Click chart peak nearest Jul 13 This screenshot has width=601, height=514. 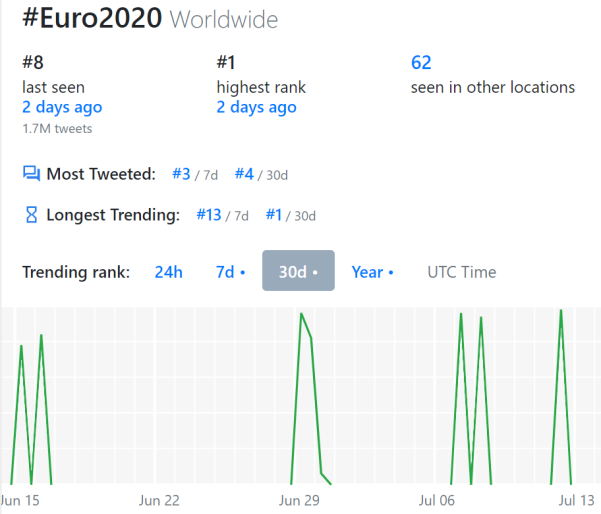coord(561,310)
